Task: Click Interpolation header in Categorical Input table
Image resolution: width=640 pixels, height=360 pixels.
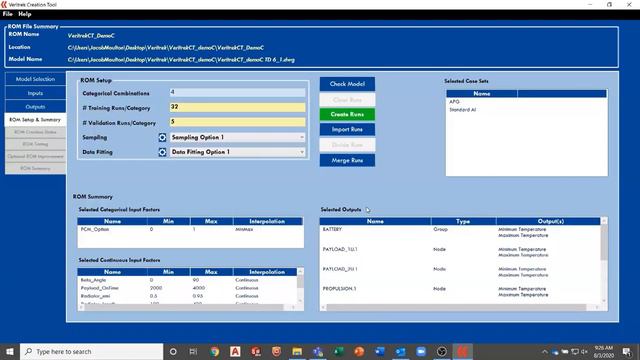Action: pos(267,221)
